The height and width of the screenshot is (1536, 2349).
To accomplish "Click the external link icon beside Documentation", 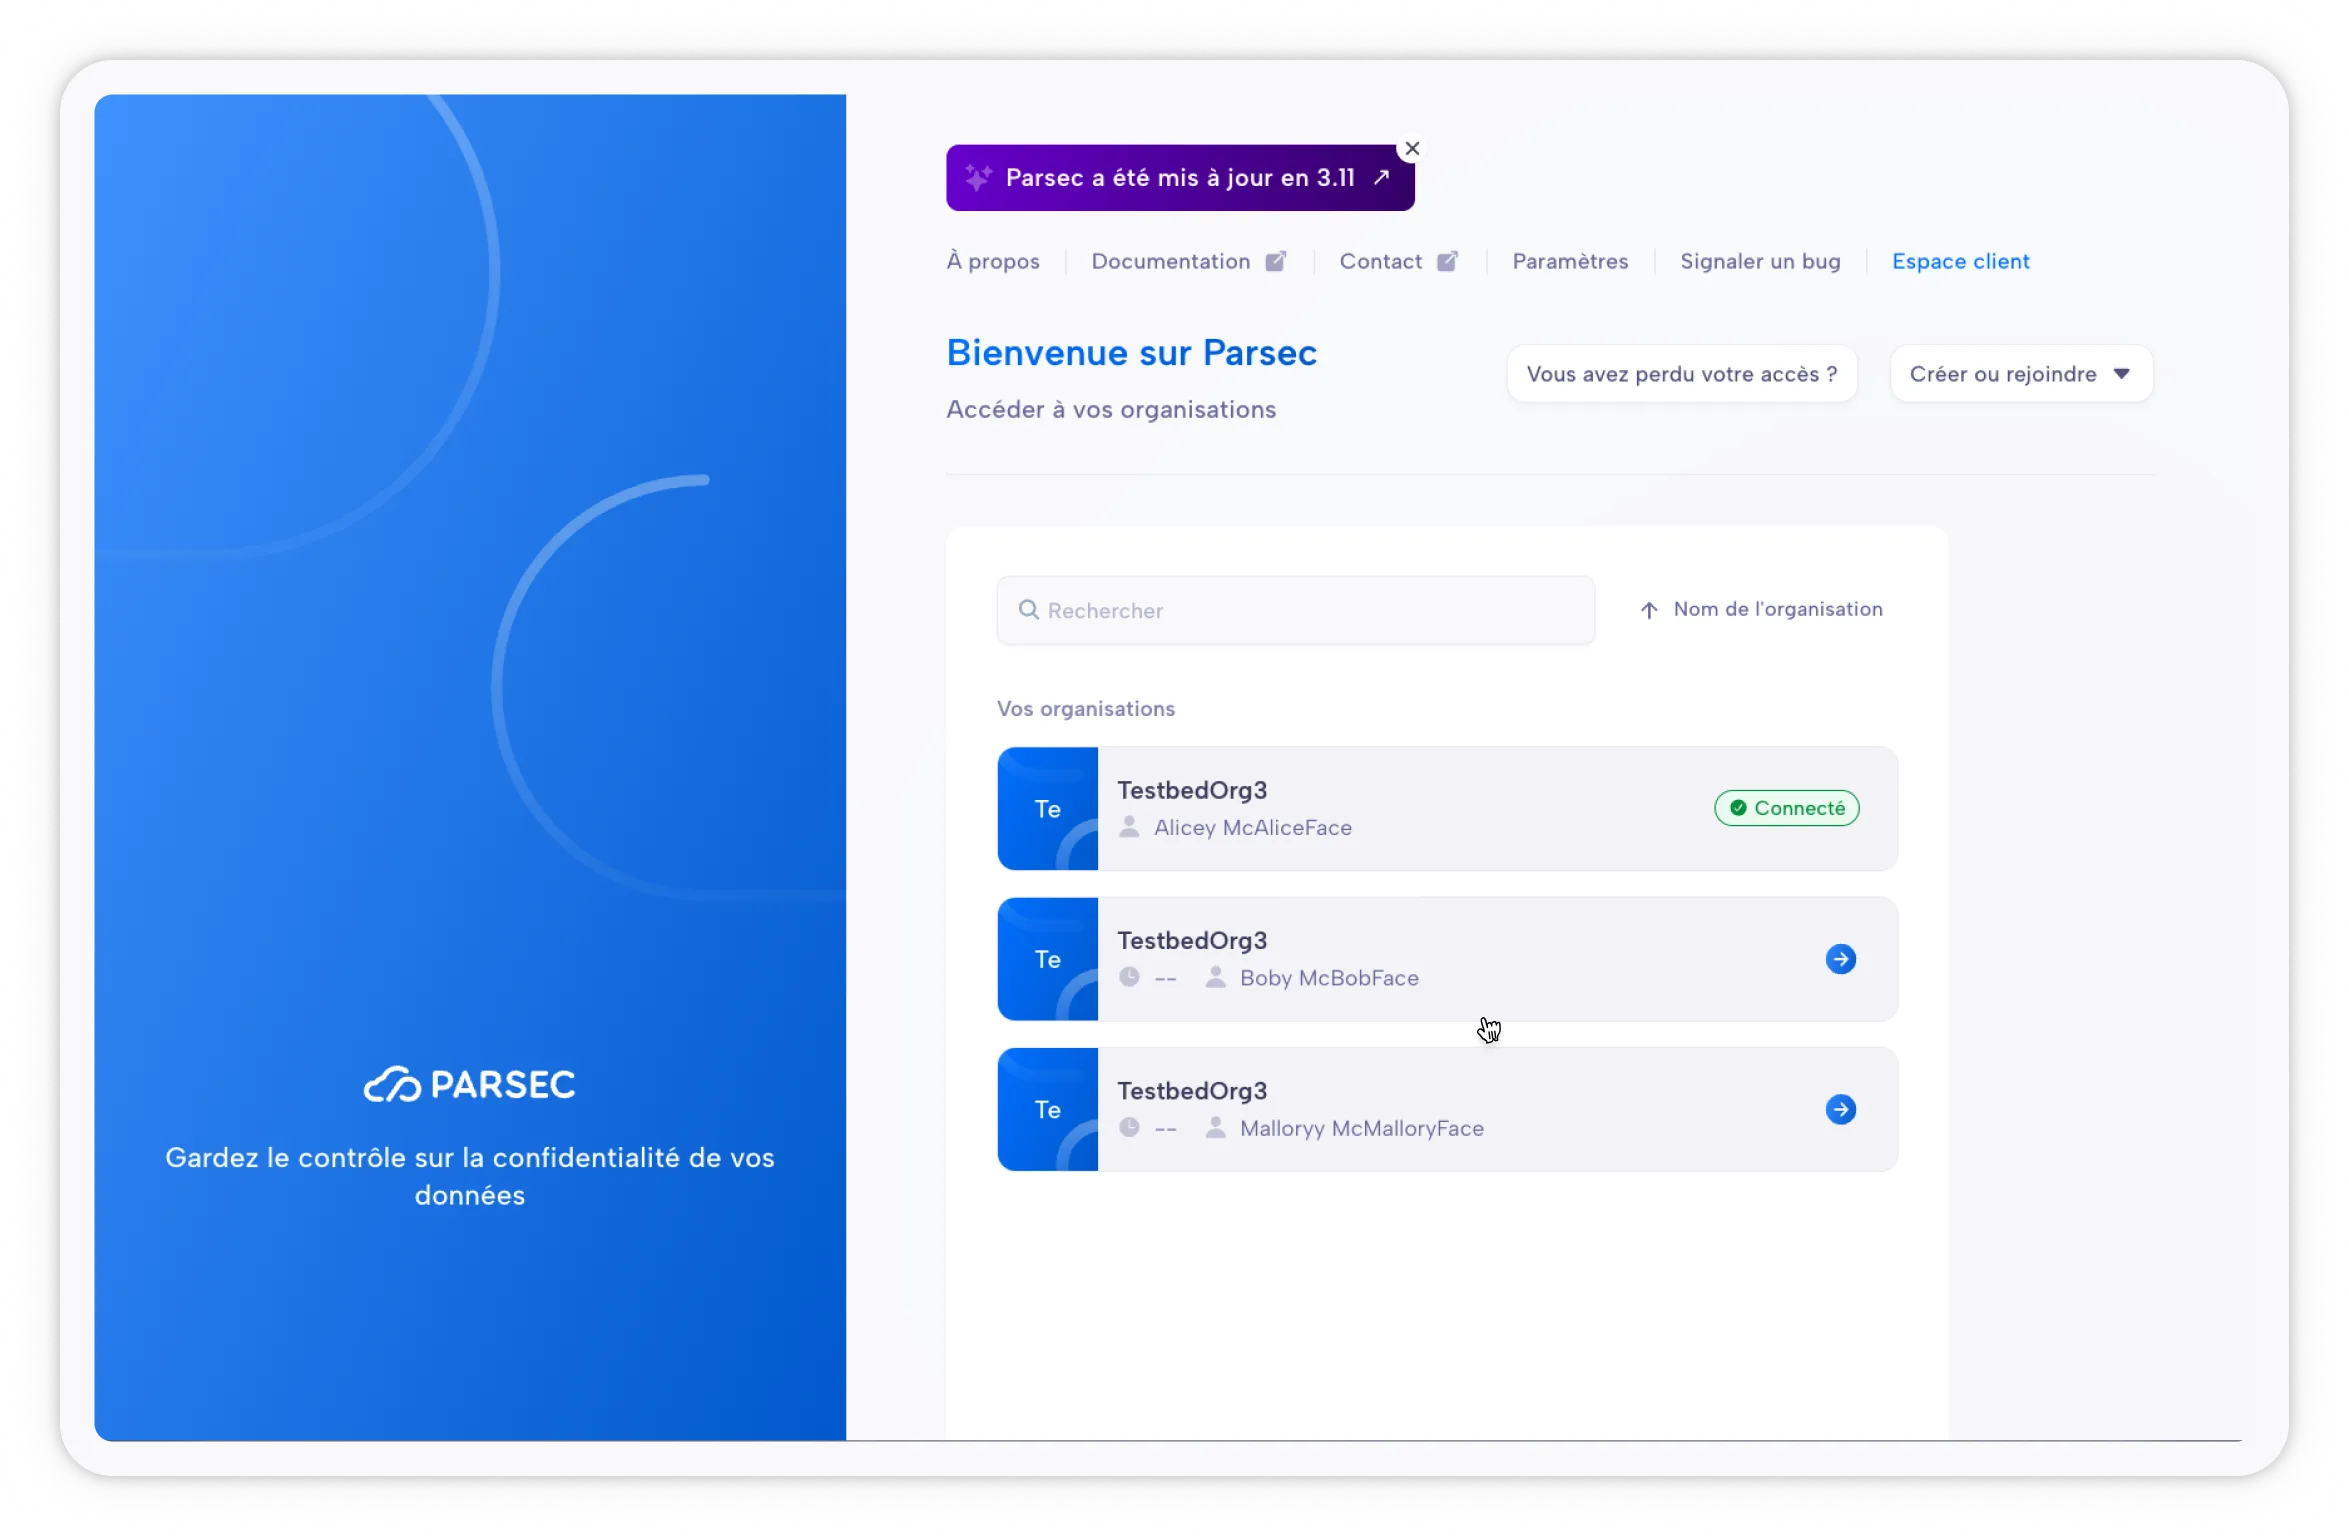I will [x=1275, y=261].
